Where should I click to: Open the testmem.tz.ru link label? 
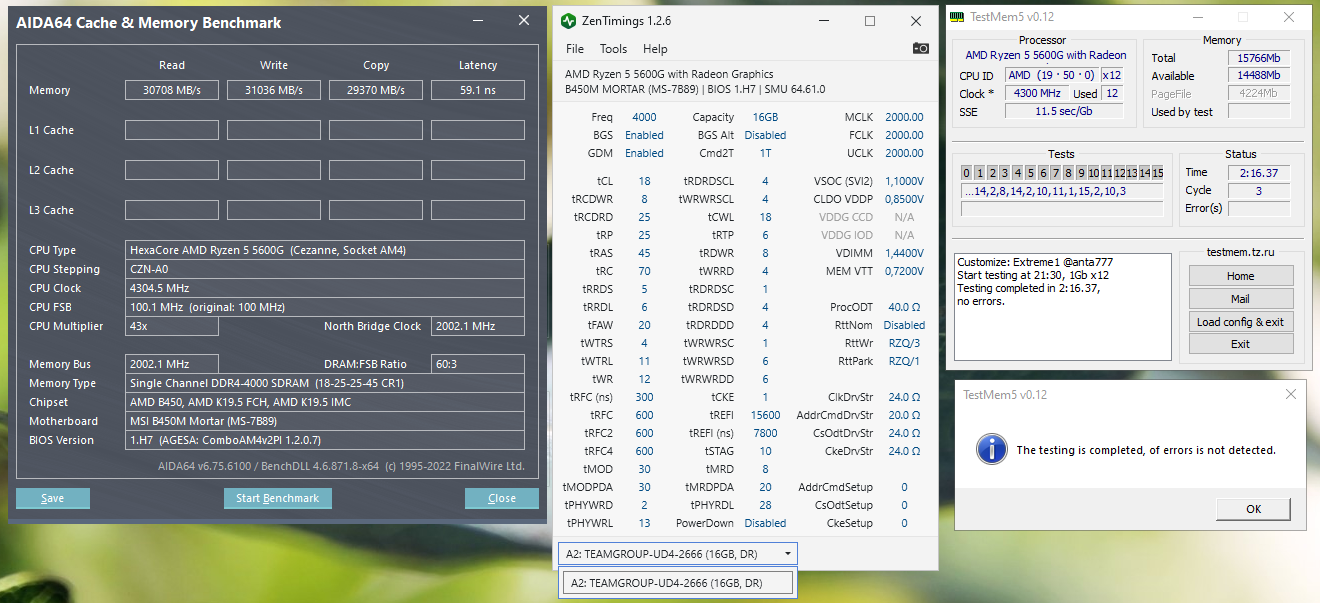(x=1240, y=254)
